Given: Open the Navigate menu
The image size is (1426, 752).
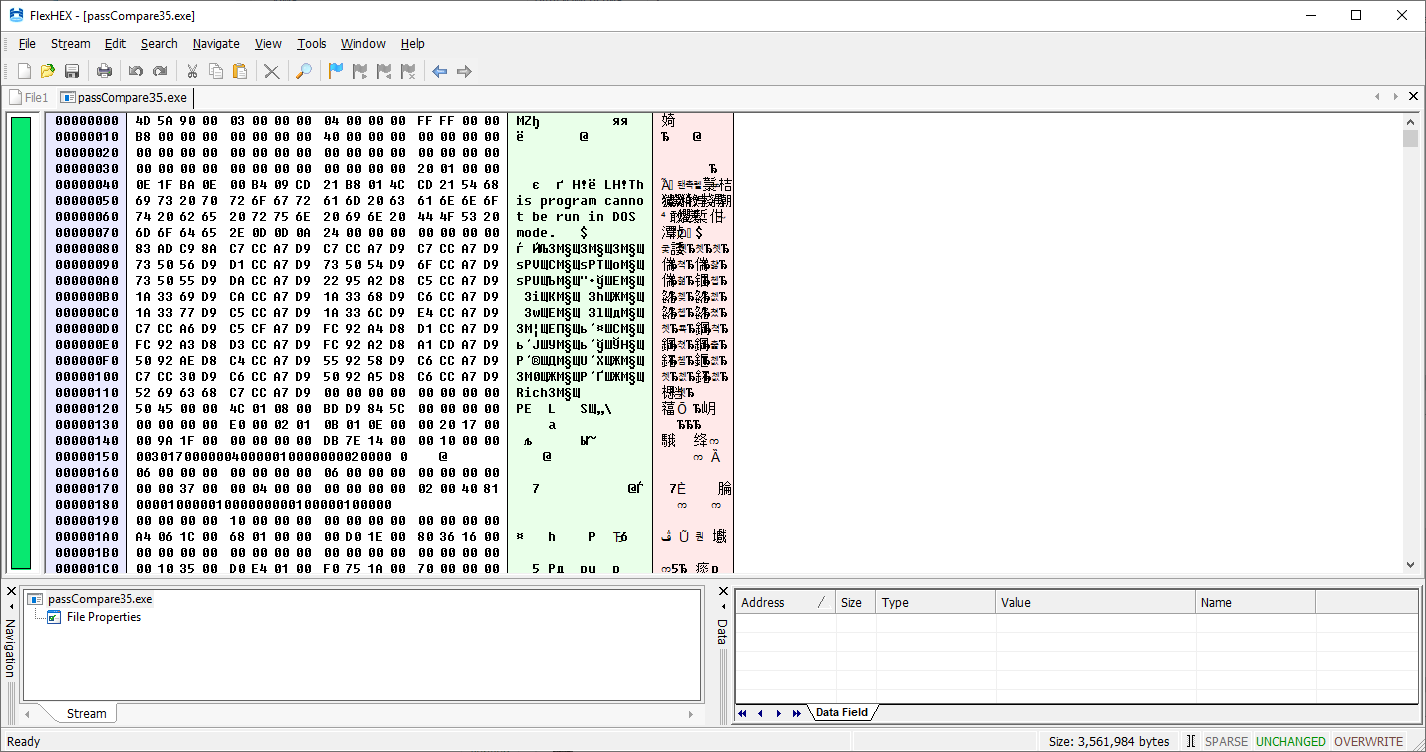Looking at the screenshot, I should pyautogui.click(x=216, y=44).
